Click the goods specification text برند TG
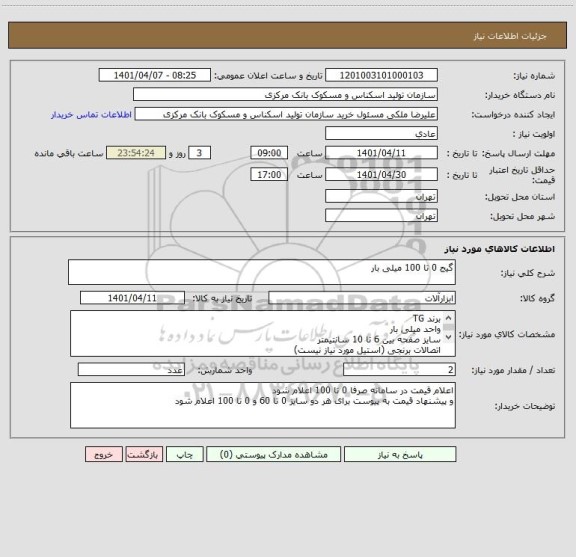The image size is (576, 557). [426, 318]
